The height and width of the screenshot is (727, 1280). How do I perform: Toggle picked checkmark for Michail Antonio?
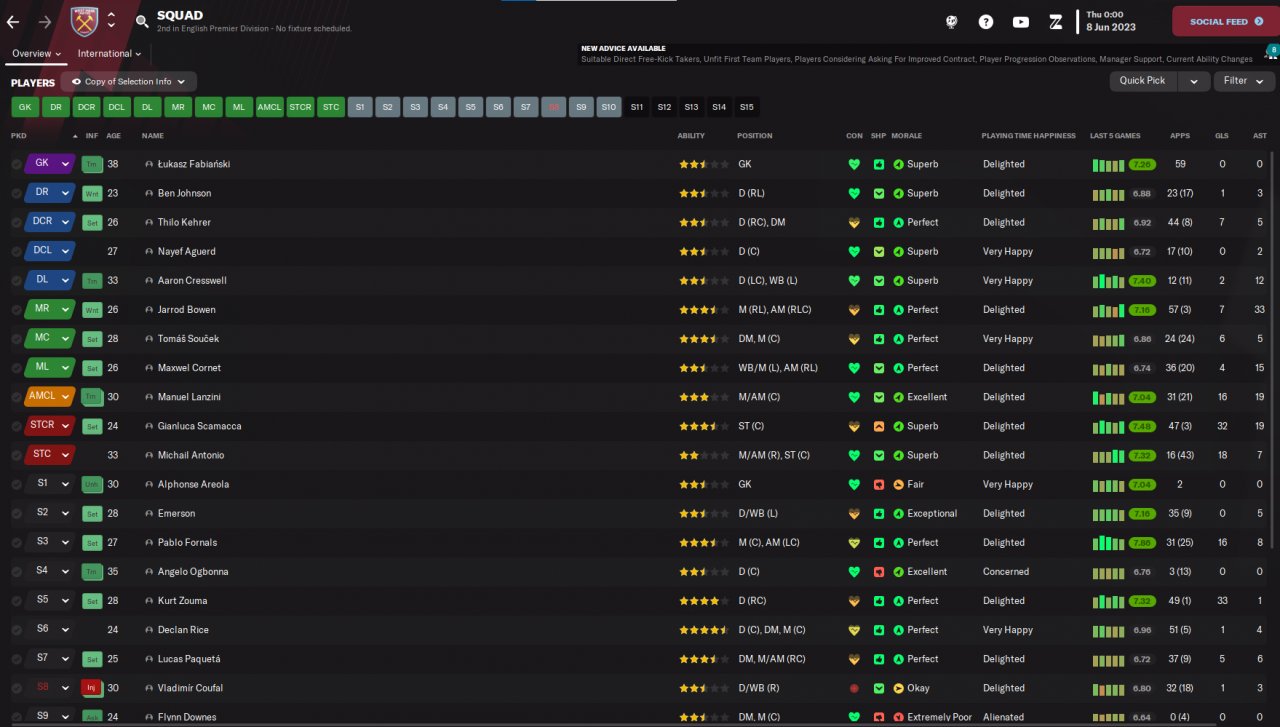pos(17,455)
